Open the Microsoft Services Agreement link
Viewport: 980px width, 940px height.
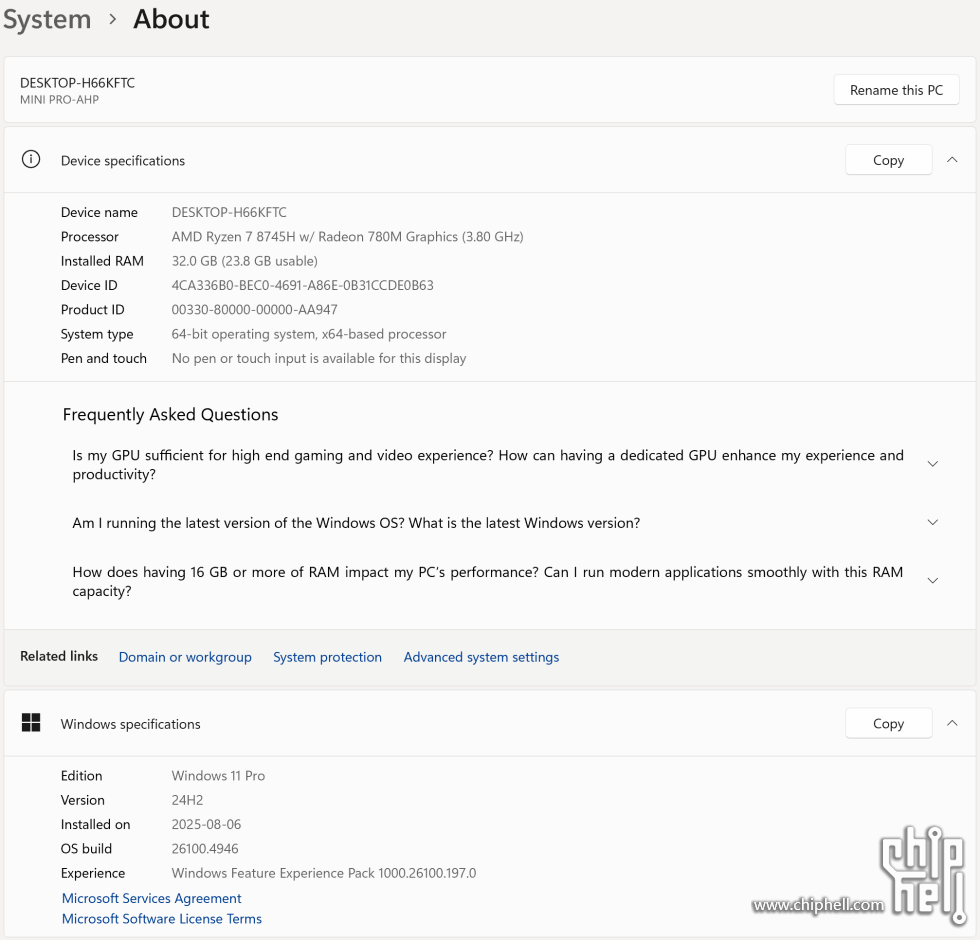tap(151, 898)
